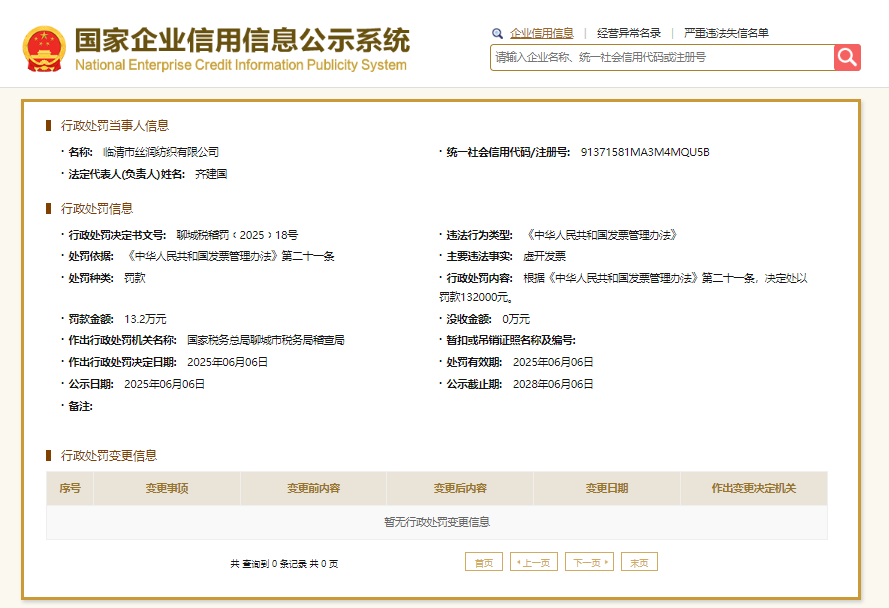The width and height of the screenshot is (889, 608).
Task: Click small magnifier icon beside 企业信用信息
Action: coord(497,33)
